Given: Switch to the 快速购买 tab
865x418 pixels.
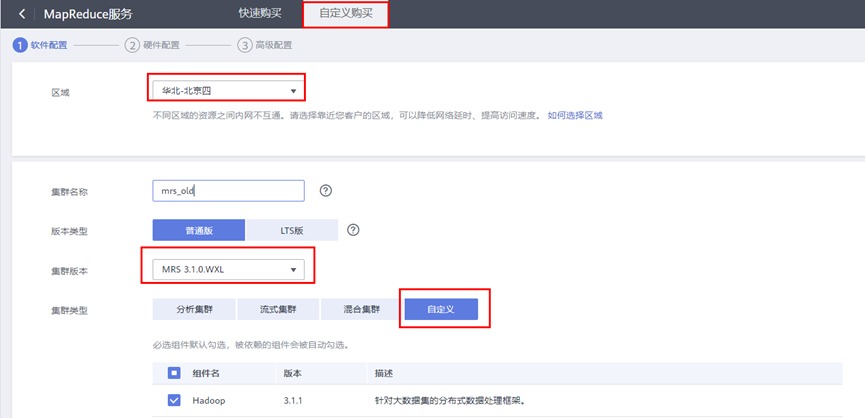Looking at the screenshot, I should (x=260, y=14).
